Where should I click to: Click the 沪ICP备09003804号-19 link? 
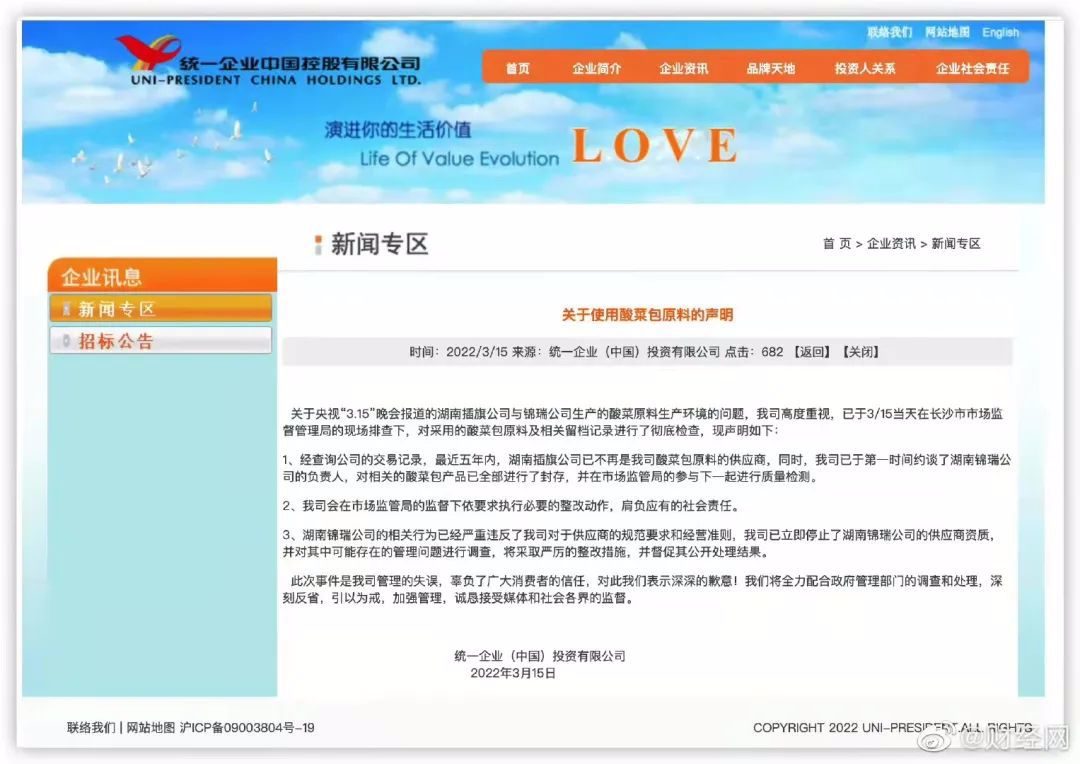[x=247, y=727]
